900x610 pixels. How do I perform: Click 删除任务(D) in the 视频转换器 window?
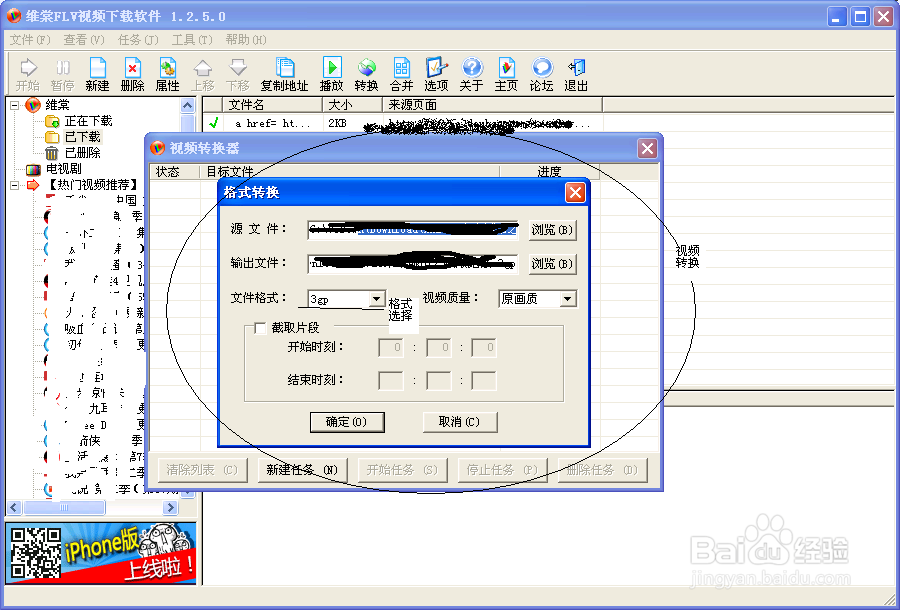[x=602, y=470]
